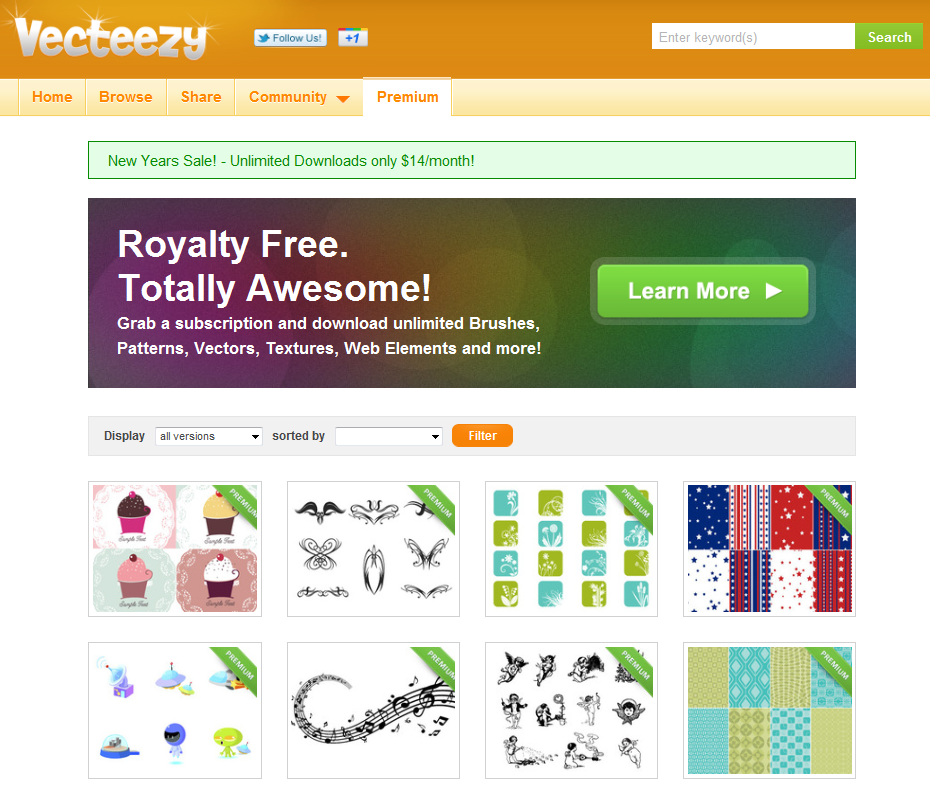Expand the 'all versions' Display dropdown
Viewport: 930px width, 789px height.
[x=209, y=436]
